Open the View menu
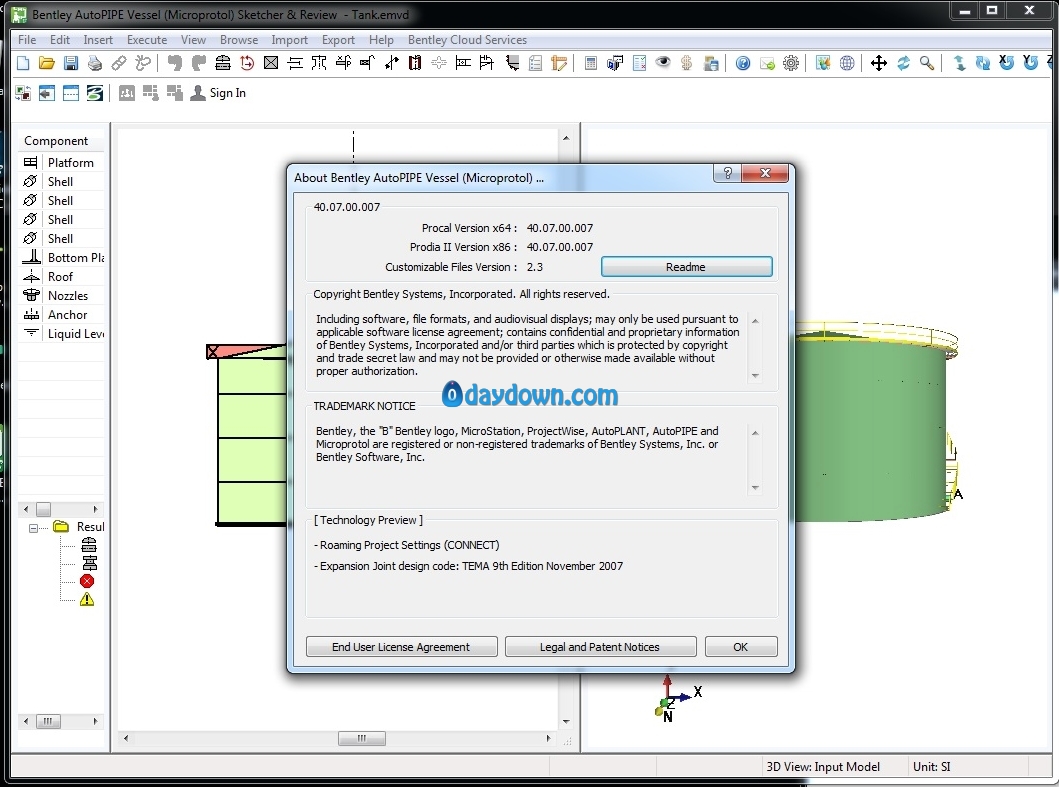The image size is (1059, 787). [x=193, y=40]
